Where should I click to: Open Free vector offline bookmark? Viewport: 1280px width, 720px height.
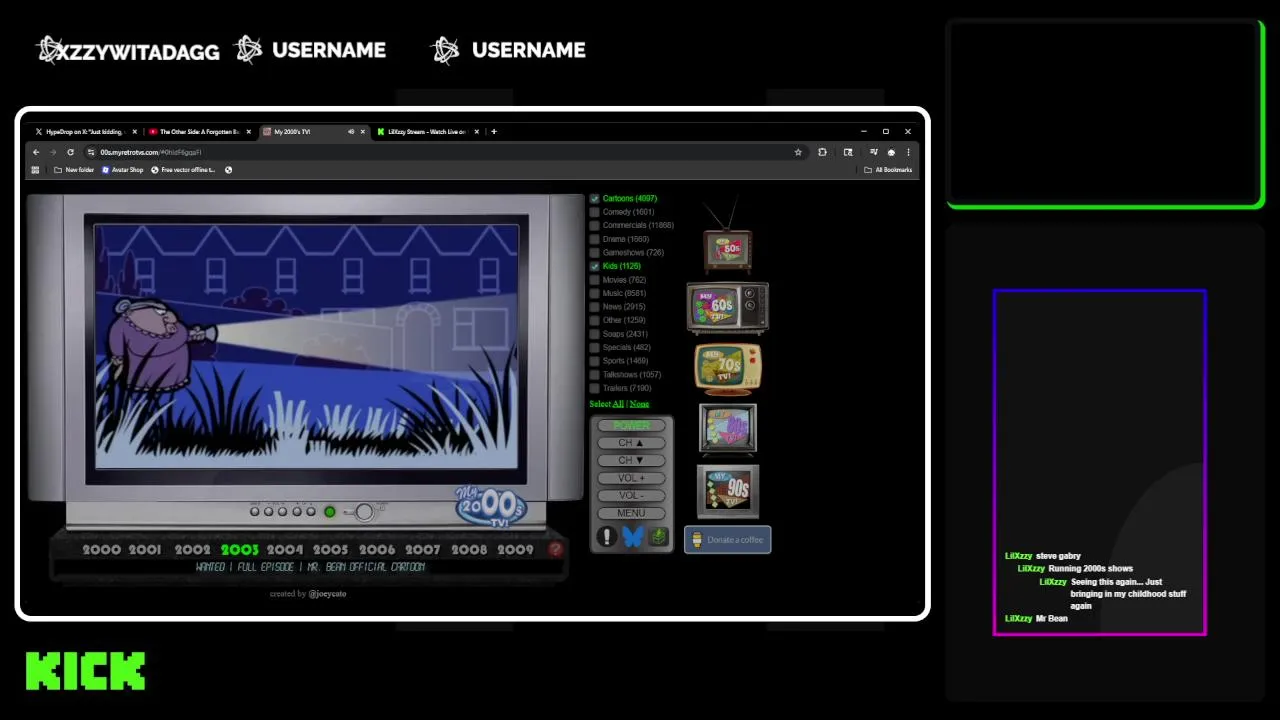(x=183, y=170)
